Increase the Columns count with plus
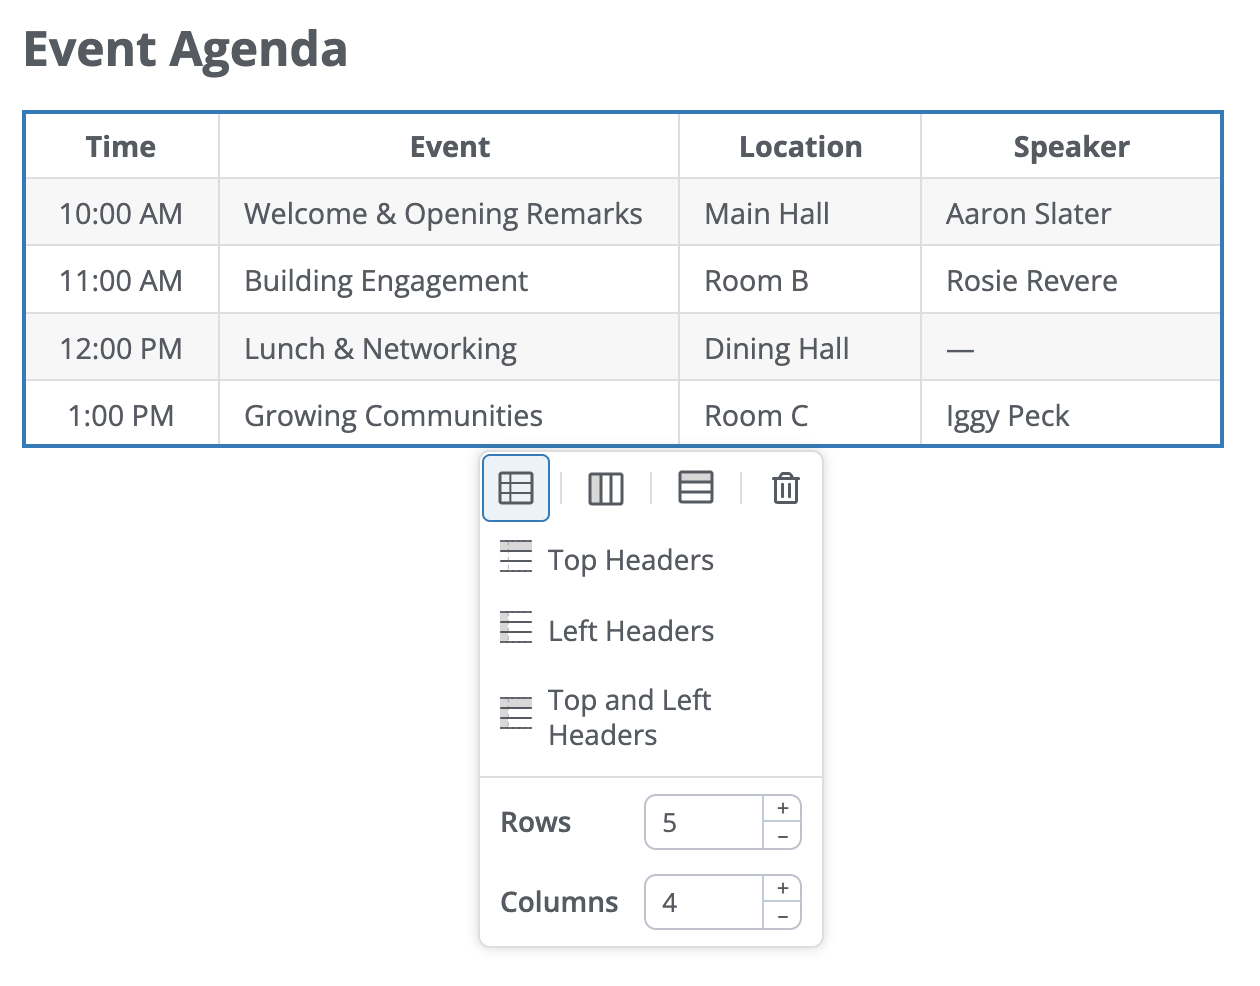This screenshot has height=986, width=1260. pyautogui.click(x=783, y=888)
